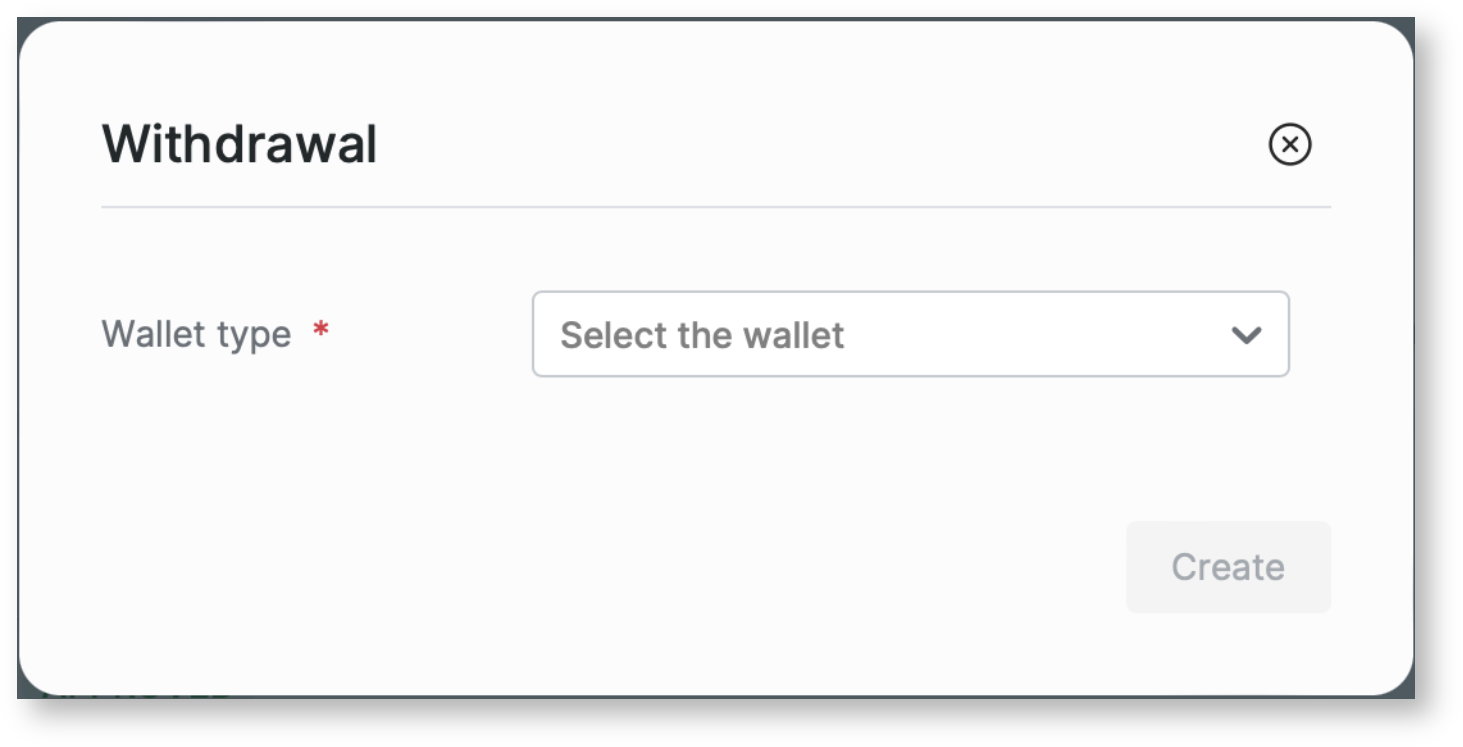Click the divider line under Withdrawal heading
The height and width of the screenshot is (747, 1463).
coord(715,207)
